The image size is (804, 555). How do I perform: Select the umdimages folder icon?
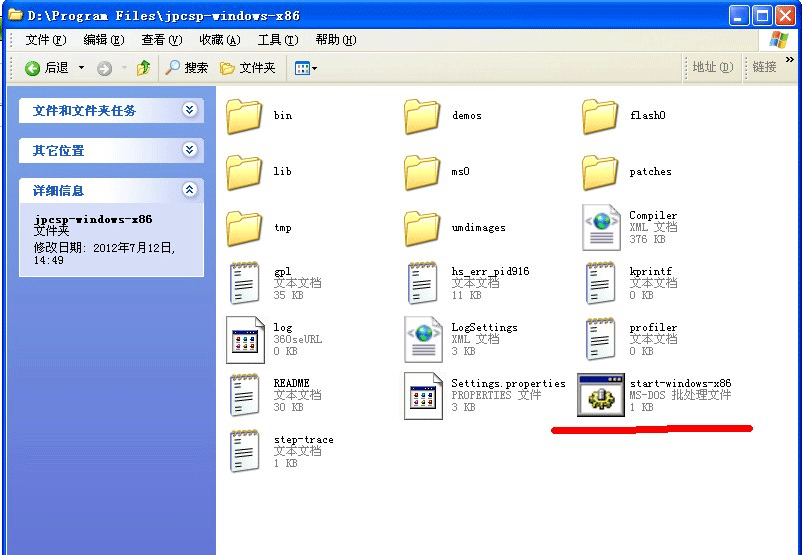[422, 228]
